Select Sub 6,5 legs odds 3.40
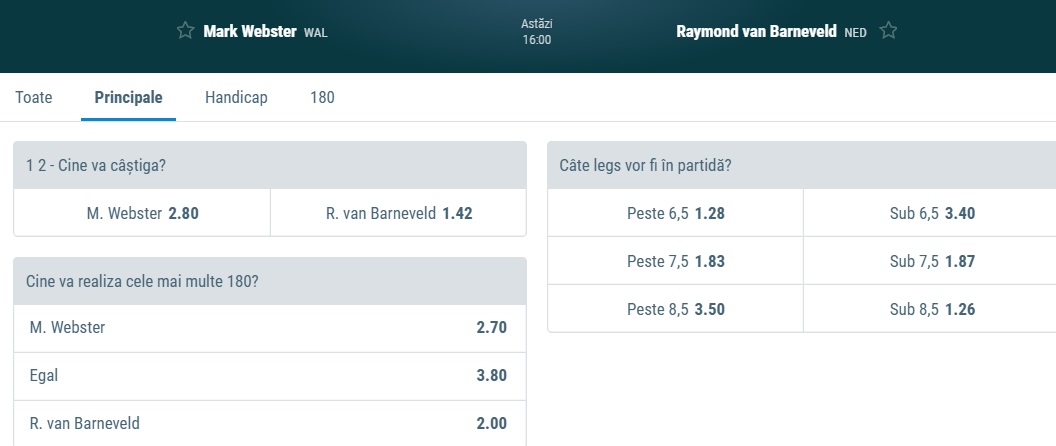The image size is (1056, 446). [x=931, y=213]
